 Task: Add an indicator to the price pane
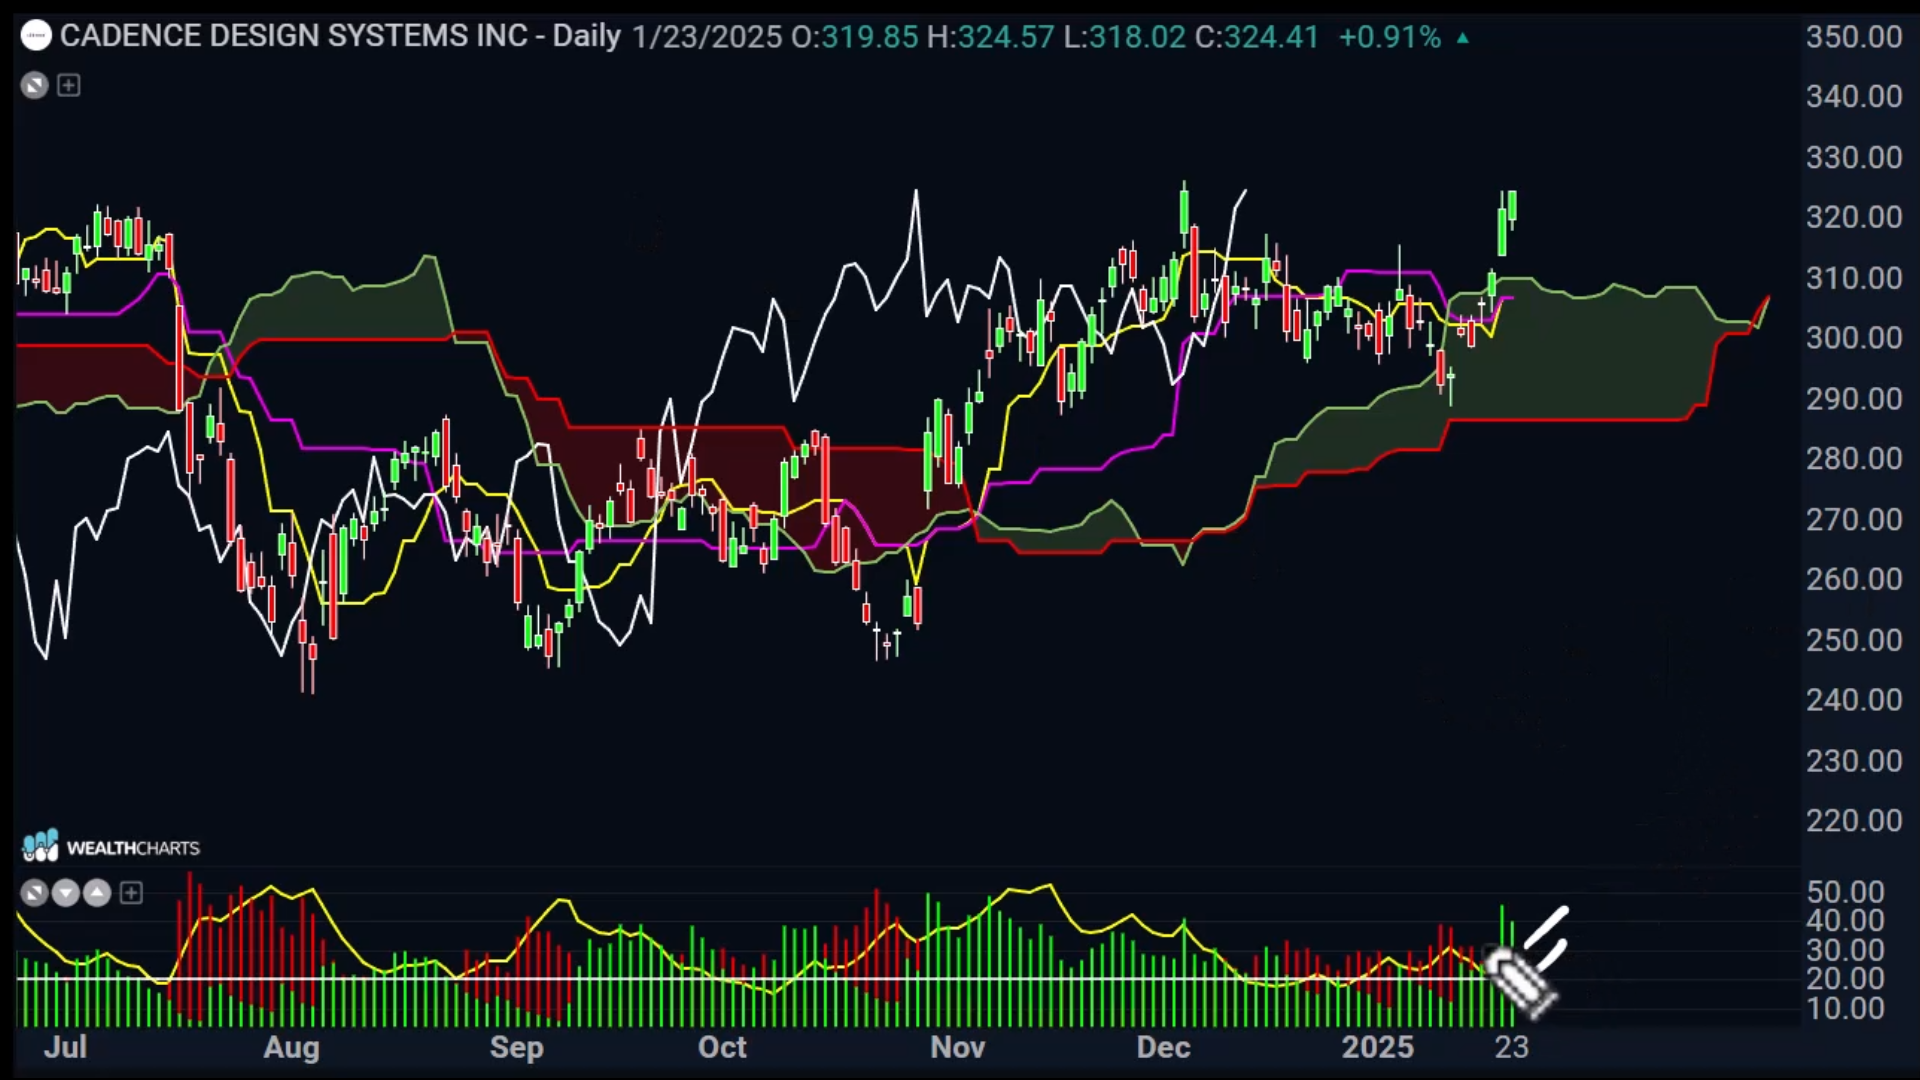point(68,85)
